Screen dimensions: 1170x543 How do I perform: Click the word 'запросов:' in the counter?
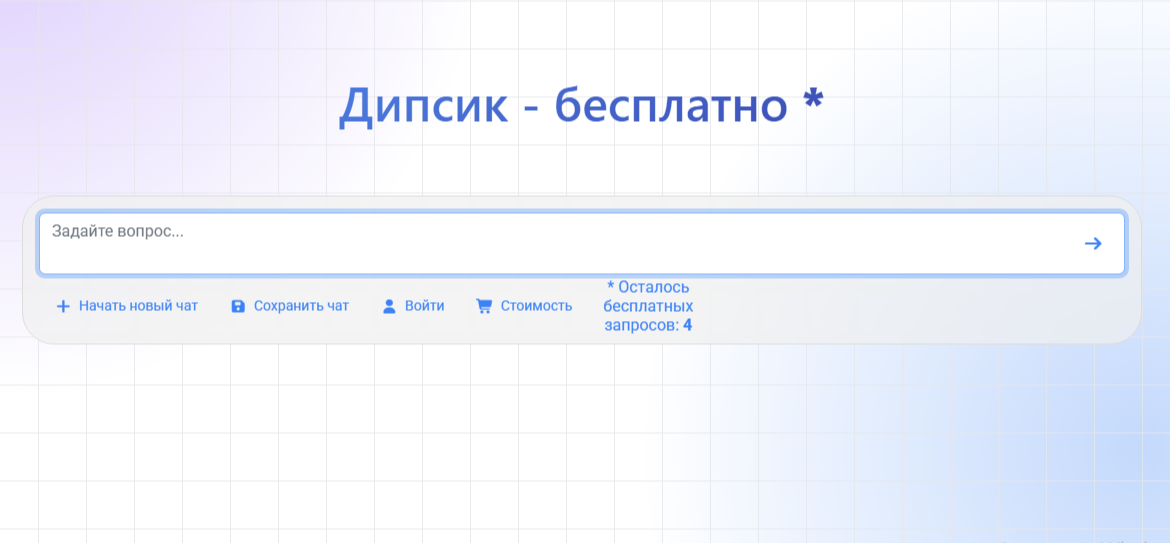tap(641, 325)
